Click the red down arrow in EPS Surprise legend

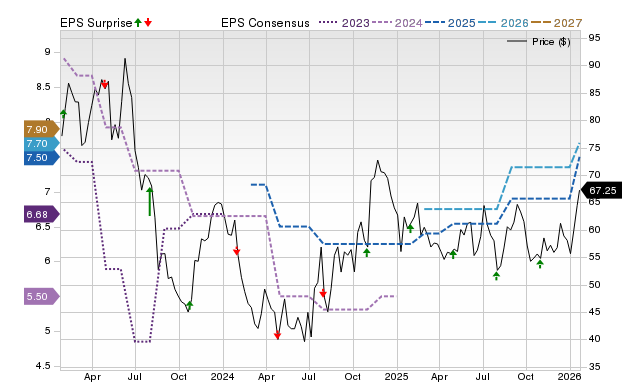[x=148, y=22]
